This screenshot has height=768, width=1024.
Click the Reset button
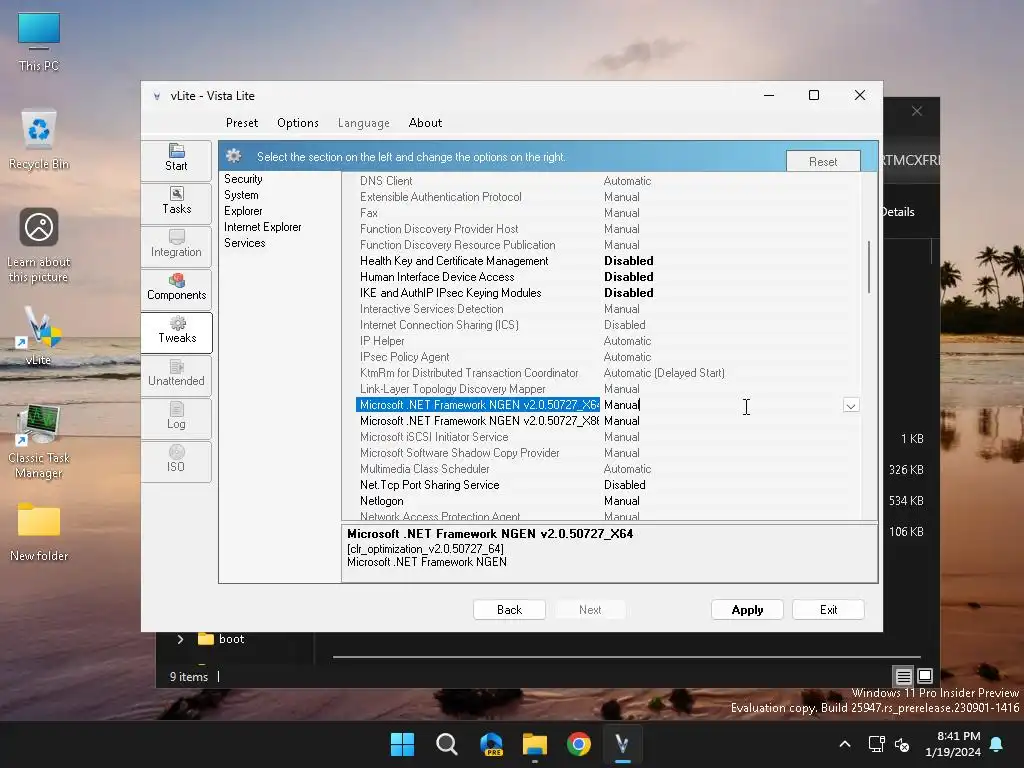tap(823, 161)
